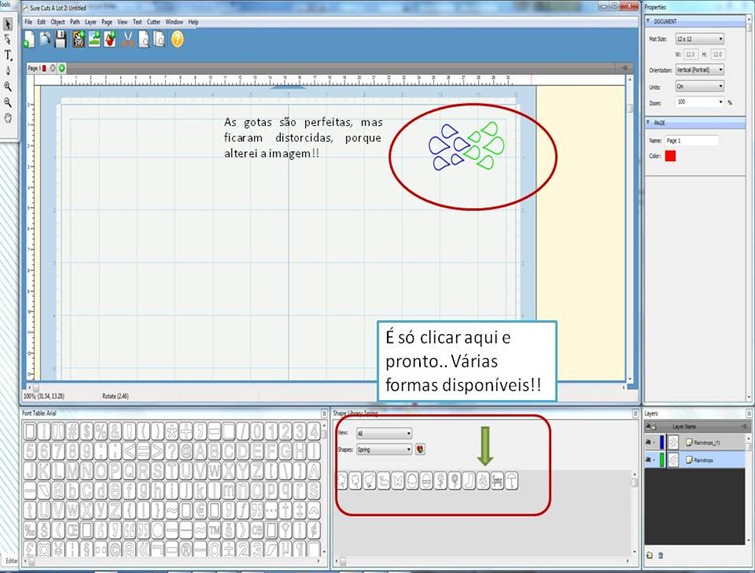Open the Shapes Spring dropdown
Viewport: 755px width, 573px height.
pyautogui.click(x=384, y=450)
